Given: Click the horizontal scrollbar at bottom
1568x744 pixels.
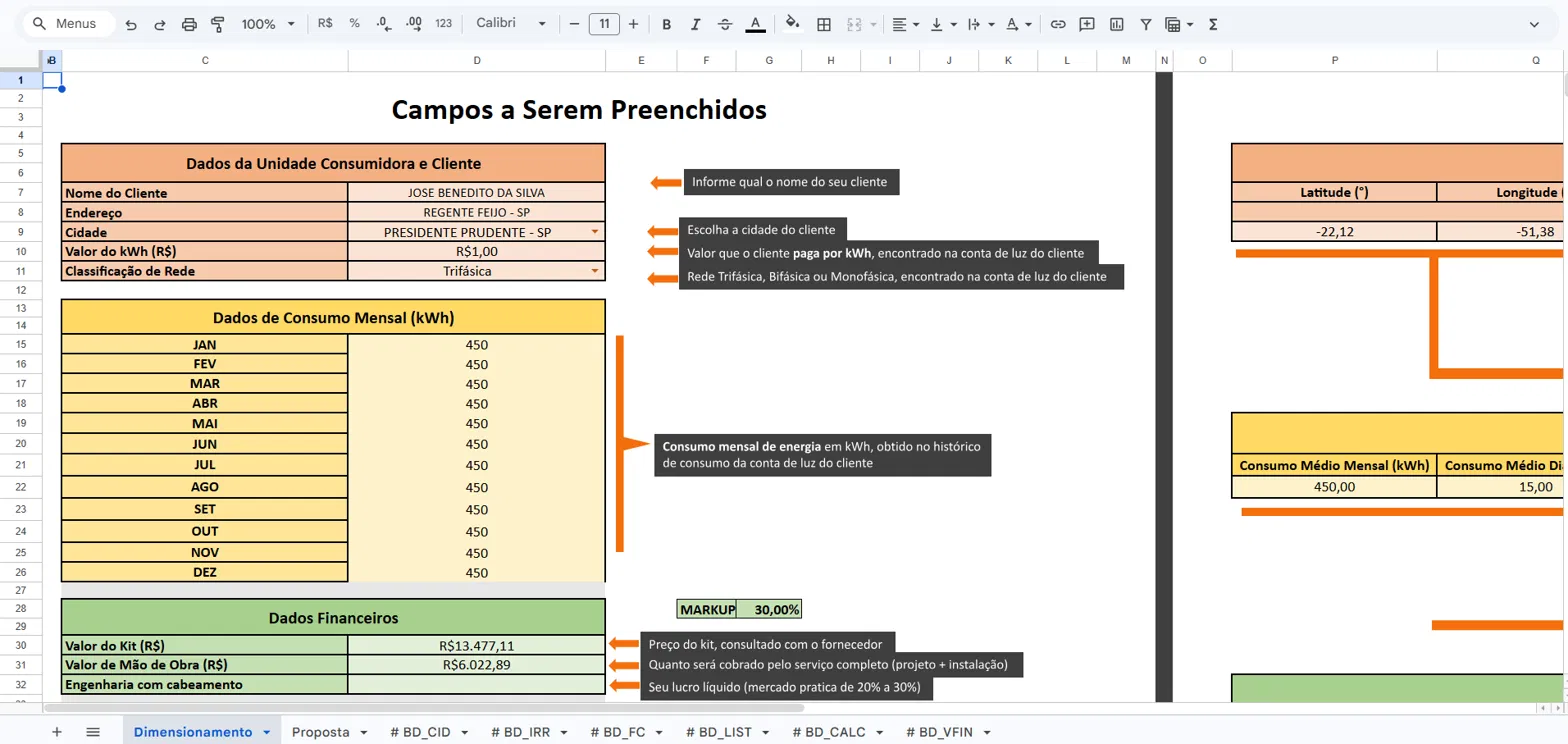Looking at the screenshot, I should pyautogui.click(x=424, y=708).
